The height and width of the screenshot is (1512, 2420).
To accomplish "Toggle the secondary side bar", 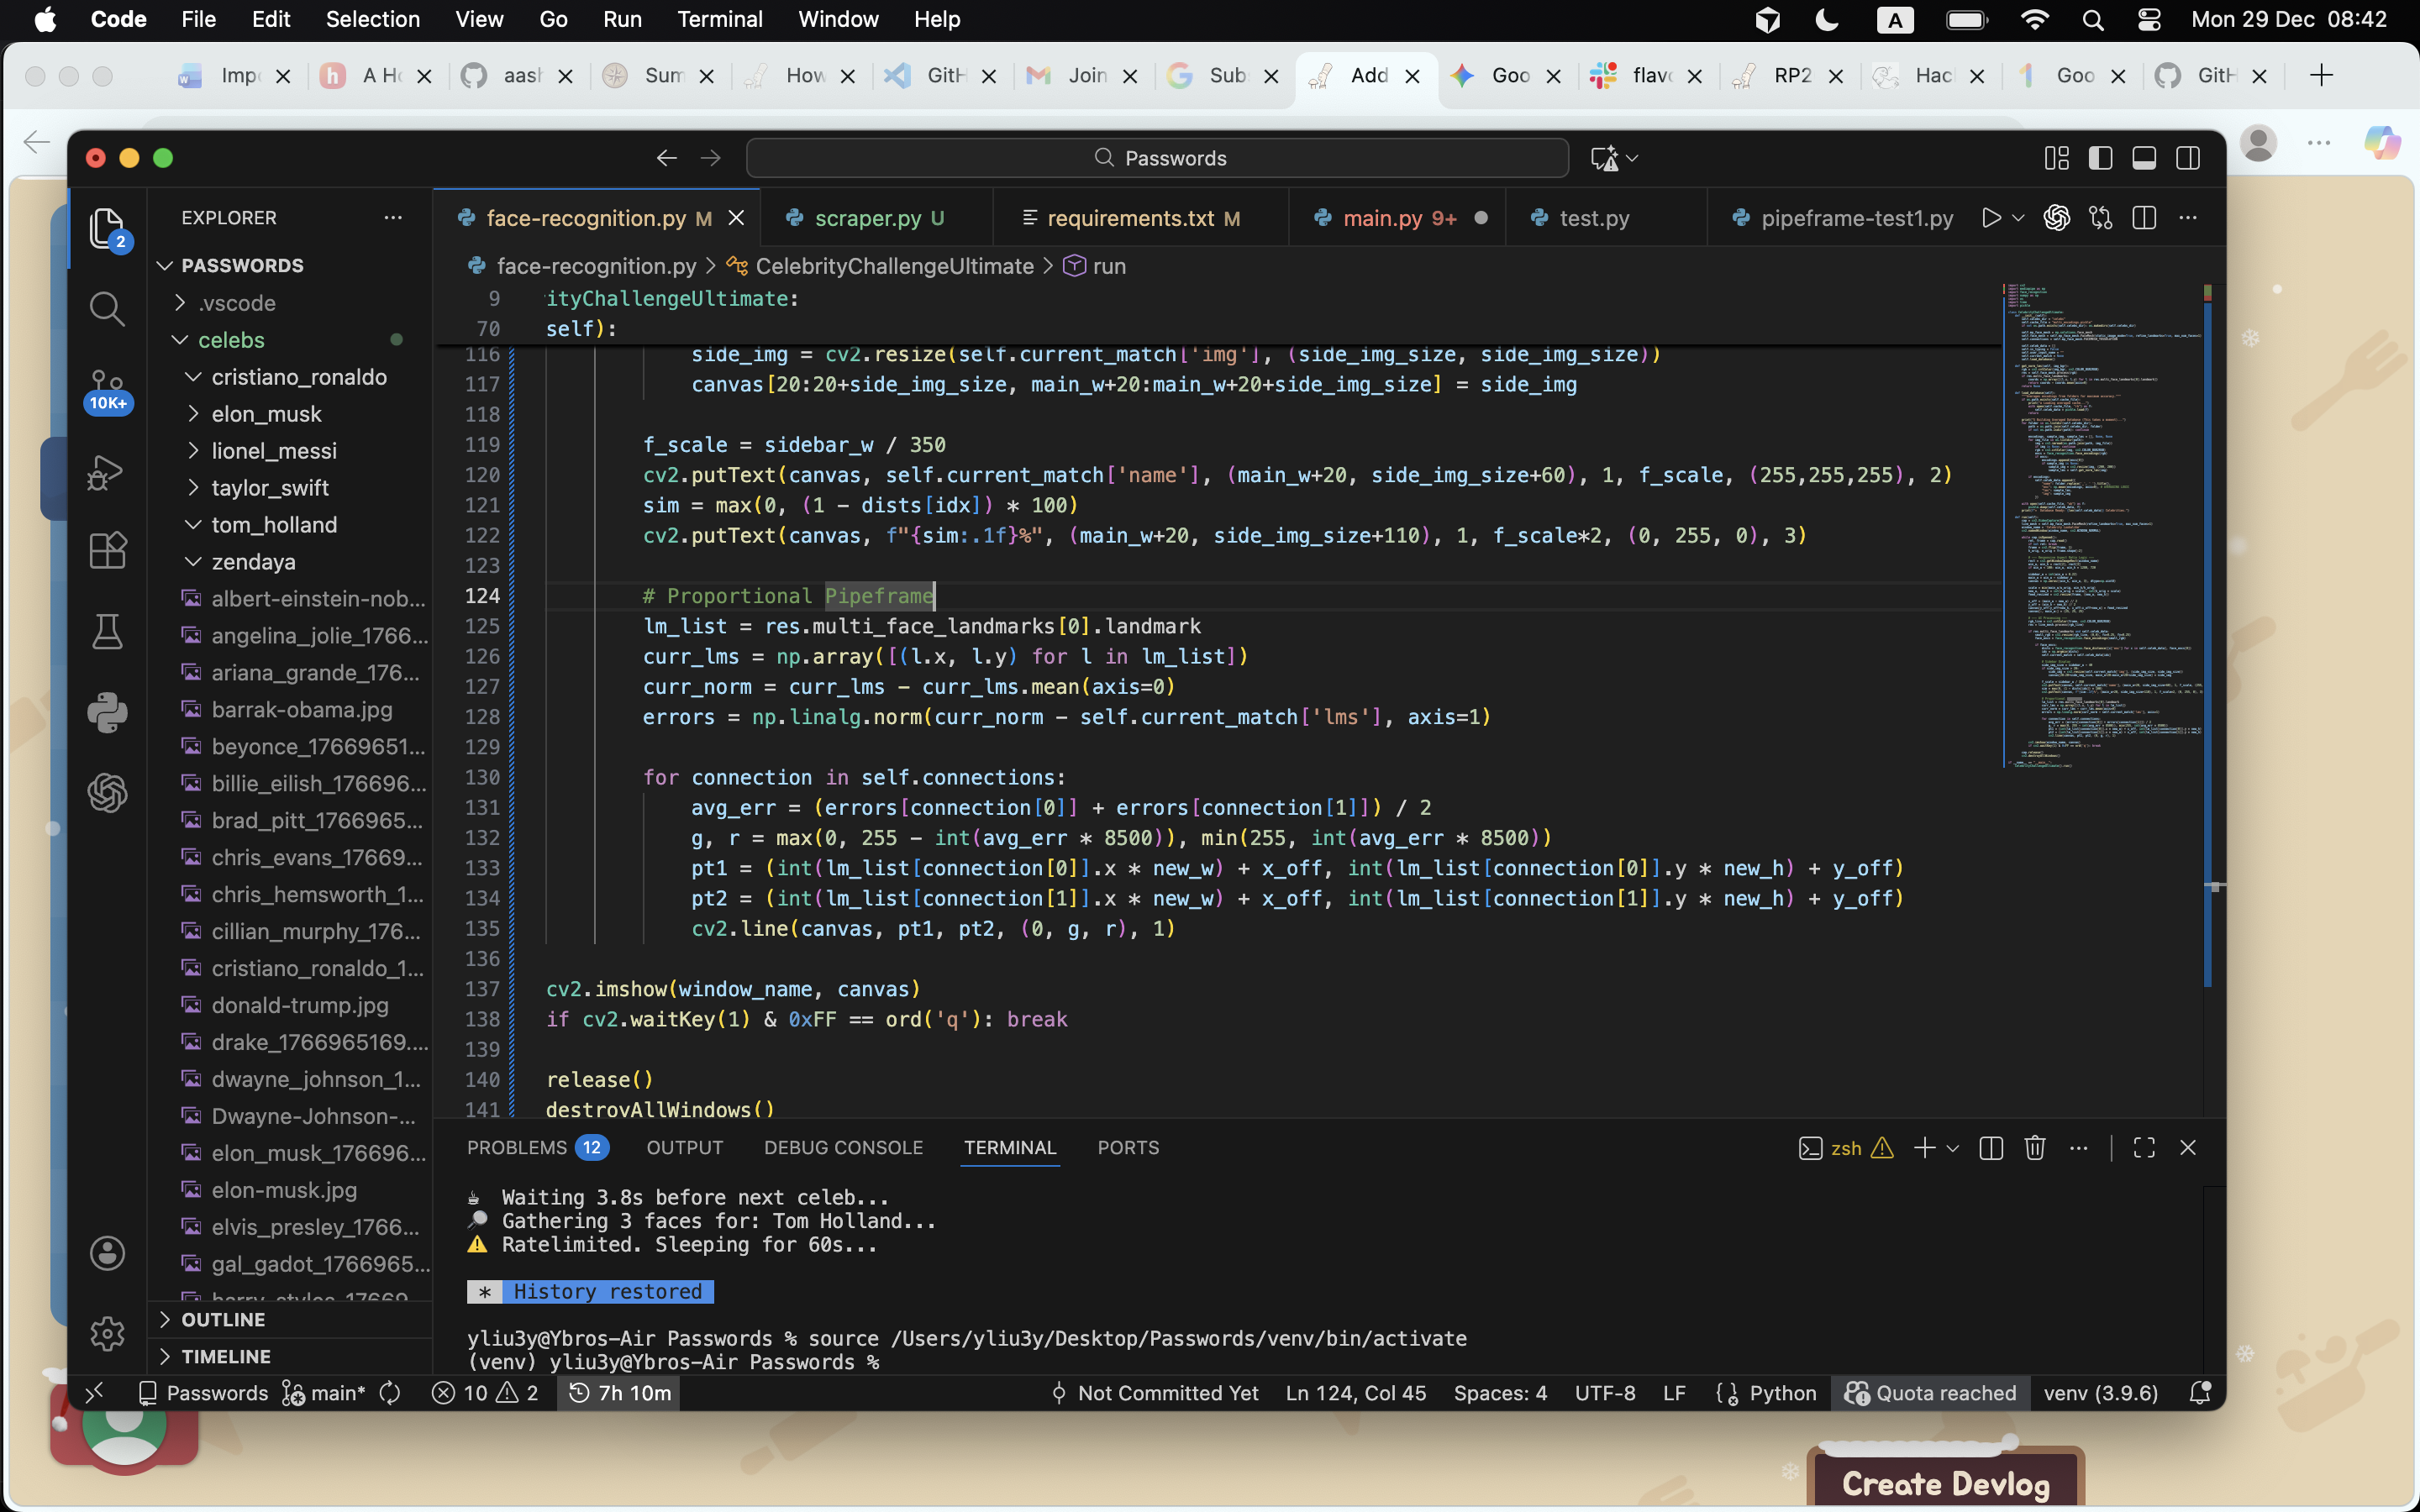I will point(2188,158).
